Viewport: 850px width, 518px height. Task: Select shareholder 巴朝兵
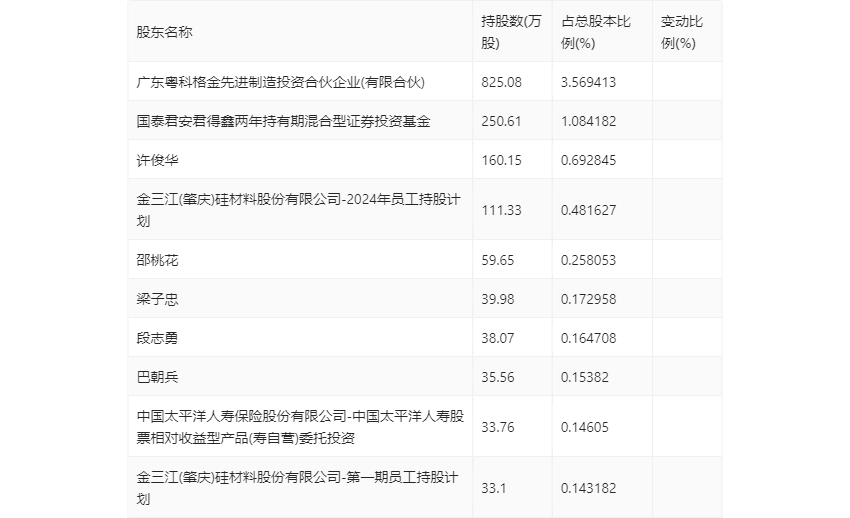point(157,377)
